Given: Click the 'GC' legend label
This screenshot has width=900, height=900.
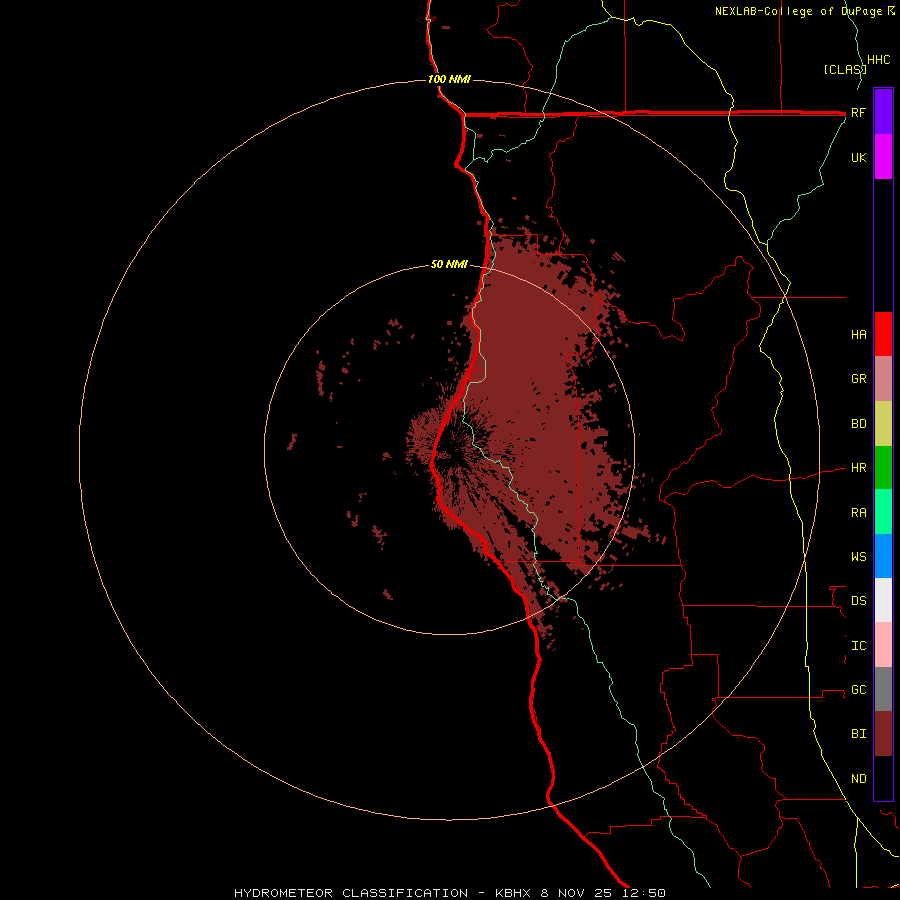Looking at the screenshot, I should click(x=858, y=689).
